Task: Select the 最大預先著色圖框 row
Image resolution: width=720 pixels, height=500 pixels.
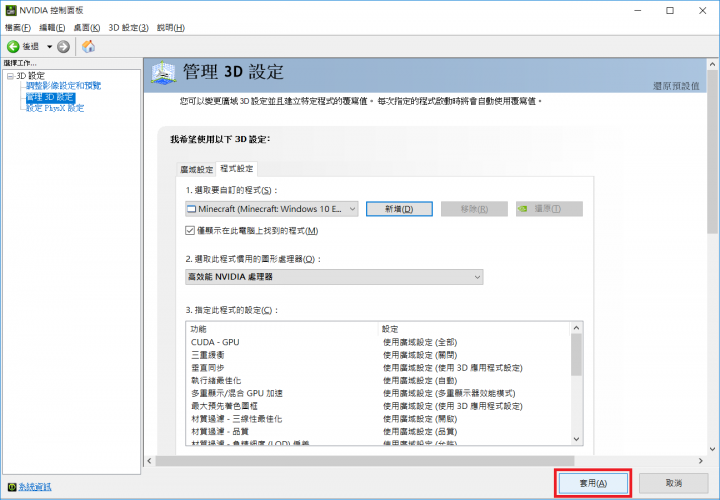Action: (x=377, y=406)
